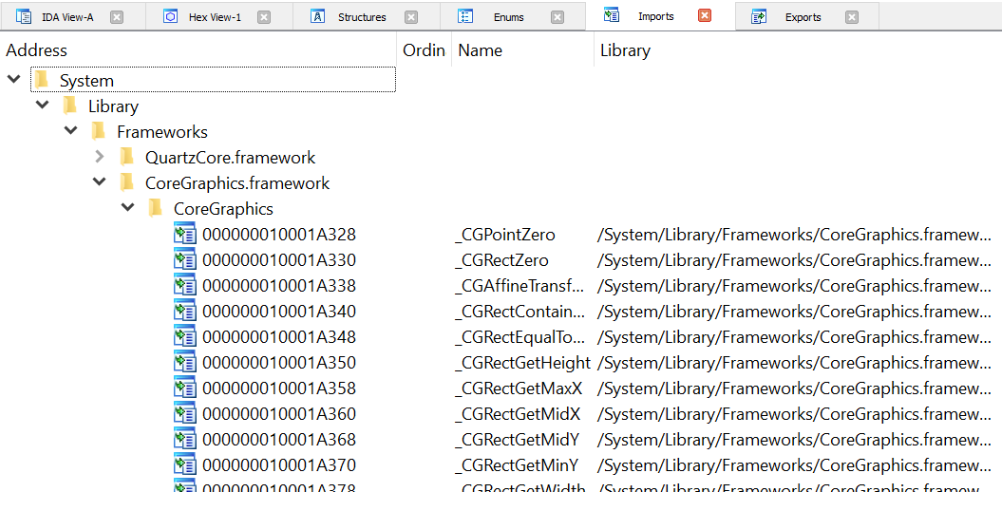Click import icon for address 000000010001A330
The image size is (1007, 520).
click(x=185, y=259)
